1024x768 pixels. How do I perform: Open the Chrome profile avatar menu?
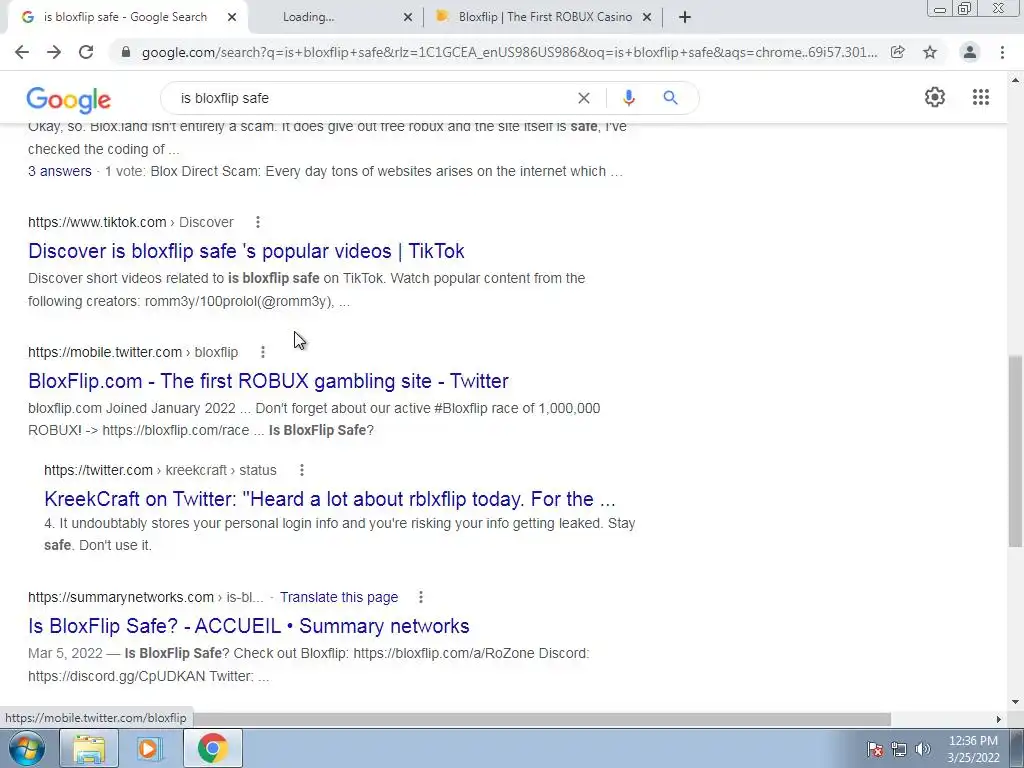pyautogui.click(x=970, y=52)
